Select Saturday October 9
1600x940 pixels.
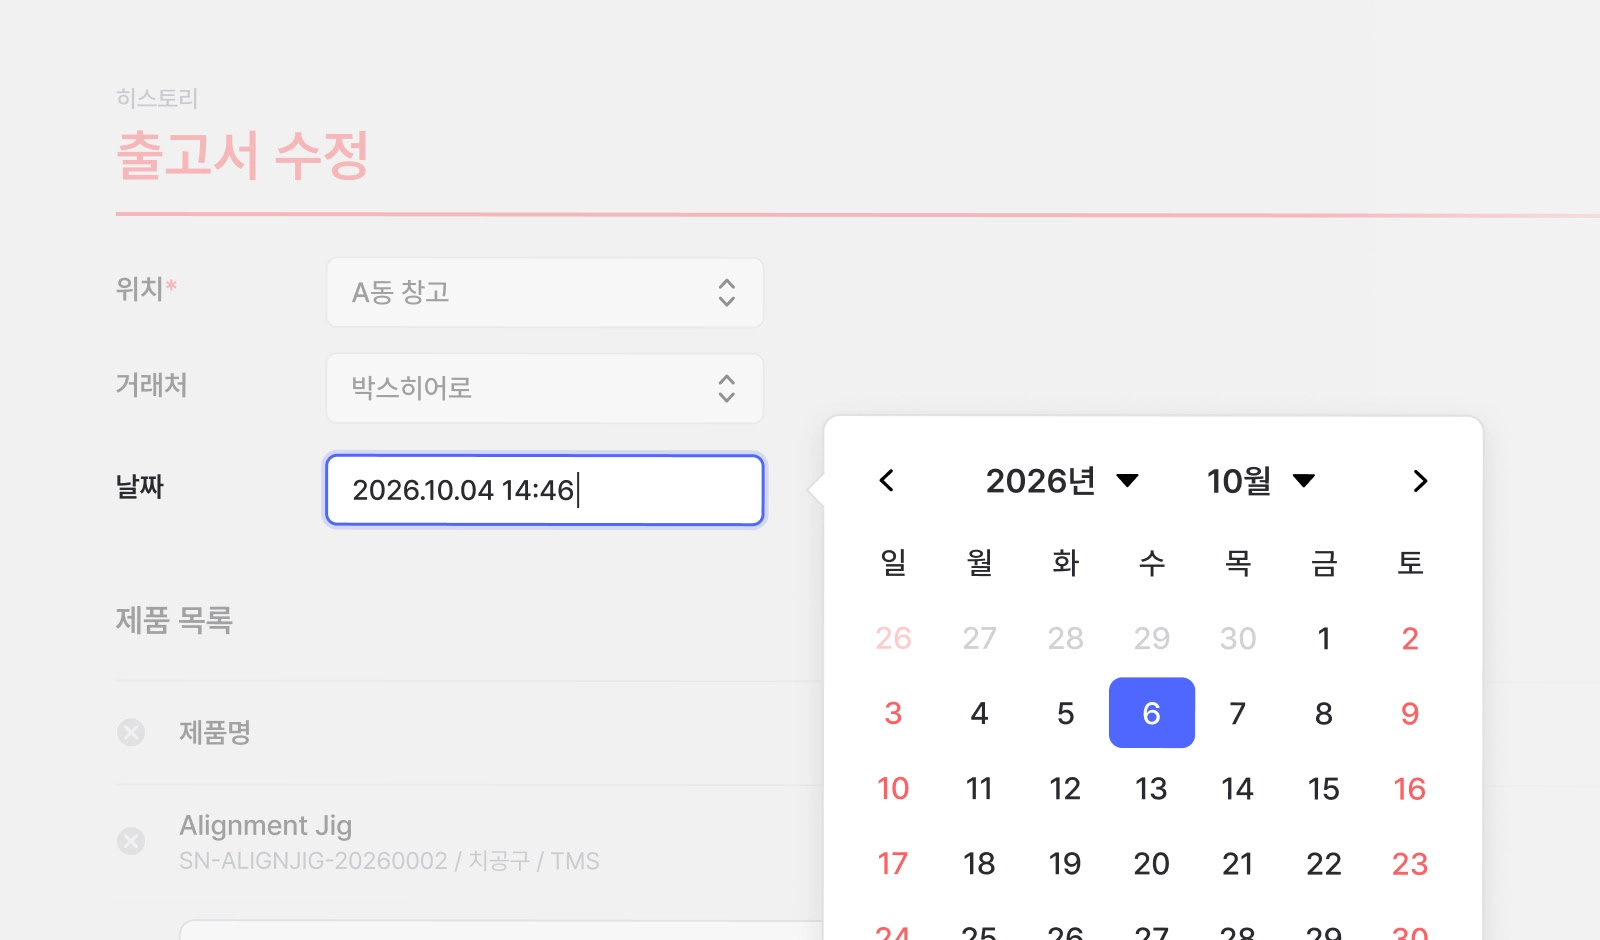(1410, 713)
